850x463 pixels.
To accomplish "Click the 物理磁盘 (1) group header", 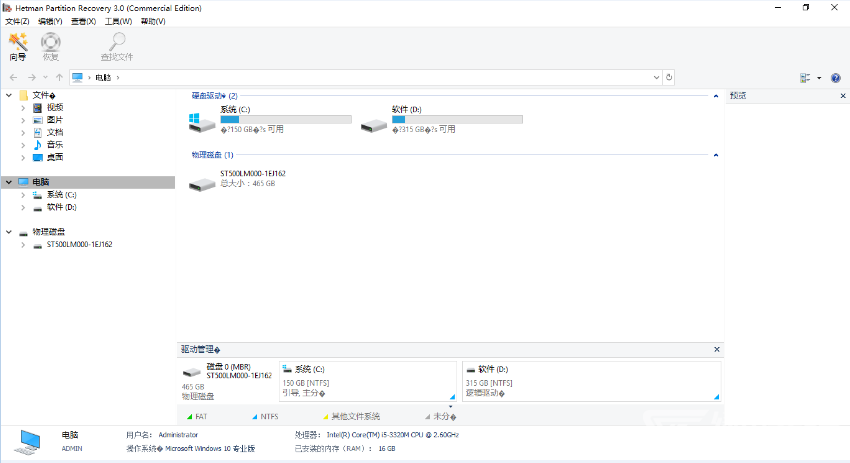I will point(212,155).
